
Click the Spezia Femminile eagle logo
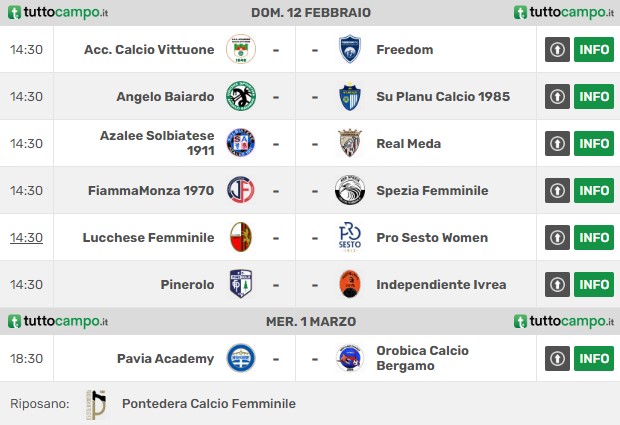(x=350, y=190)
